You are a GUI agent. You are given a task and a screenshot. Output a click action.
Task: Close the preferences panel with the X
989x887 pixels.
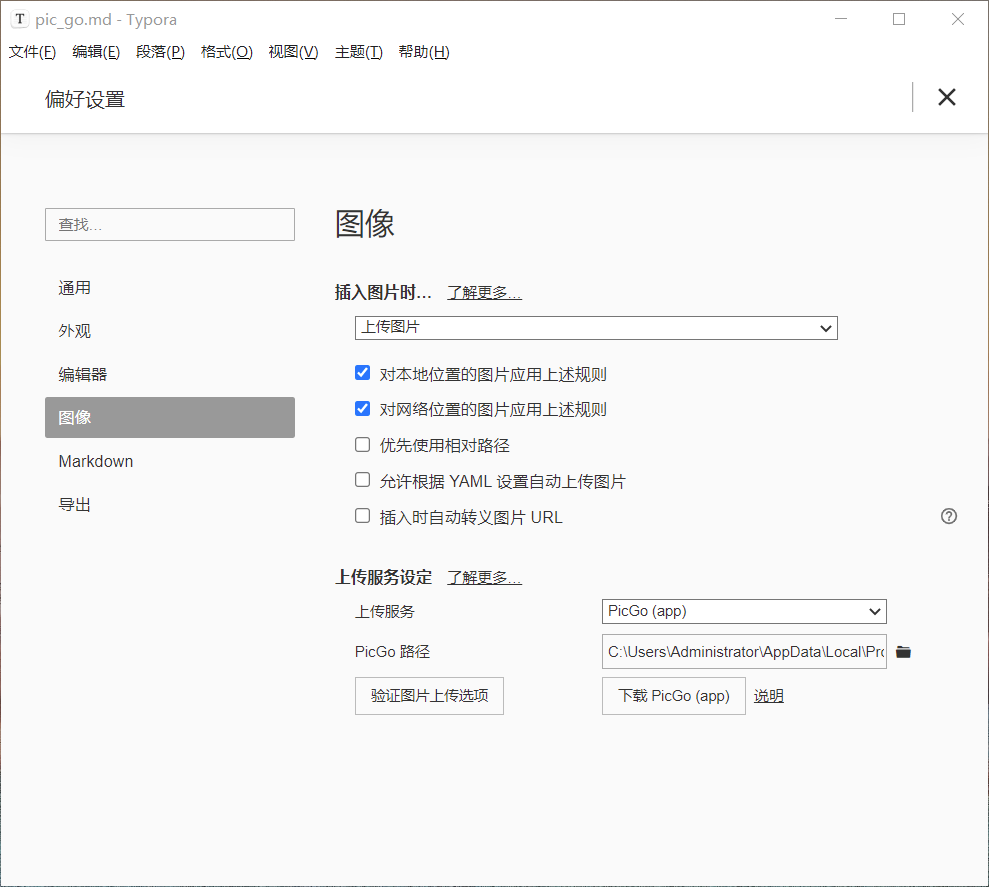coord(946,97)
